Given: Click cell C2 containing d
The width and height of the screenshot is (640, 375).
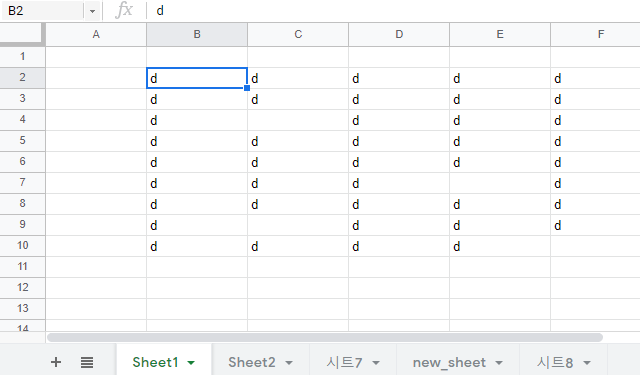Looking at the screenshot, I should tap(298, 78).
